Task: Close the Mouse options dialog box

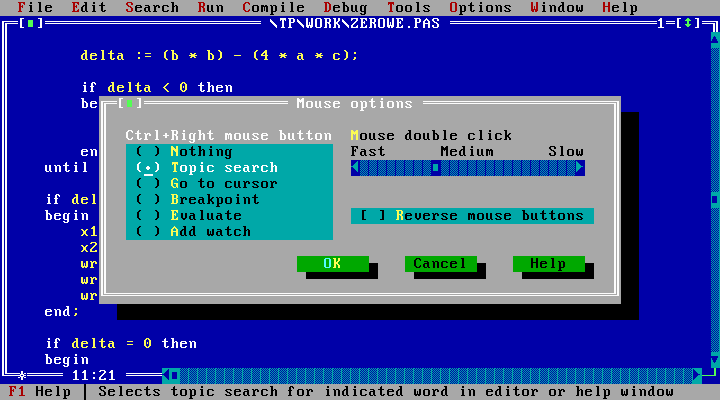Action: (x=128, y=103)
